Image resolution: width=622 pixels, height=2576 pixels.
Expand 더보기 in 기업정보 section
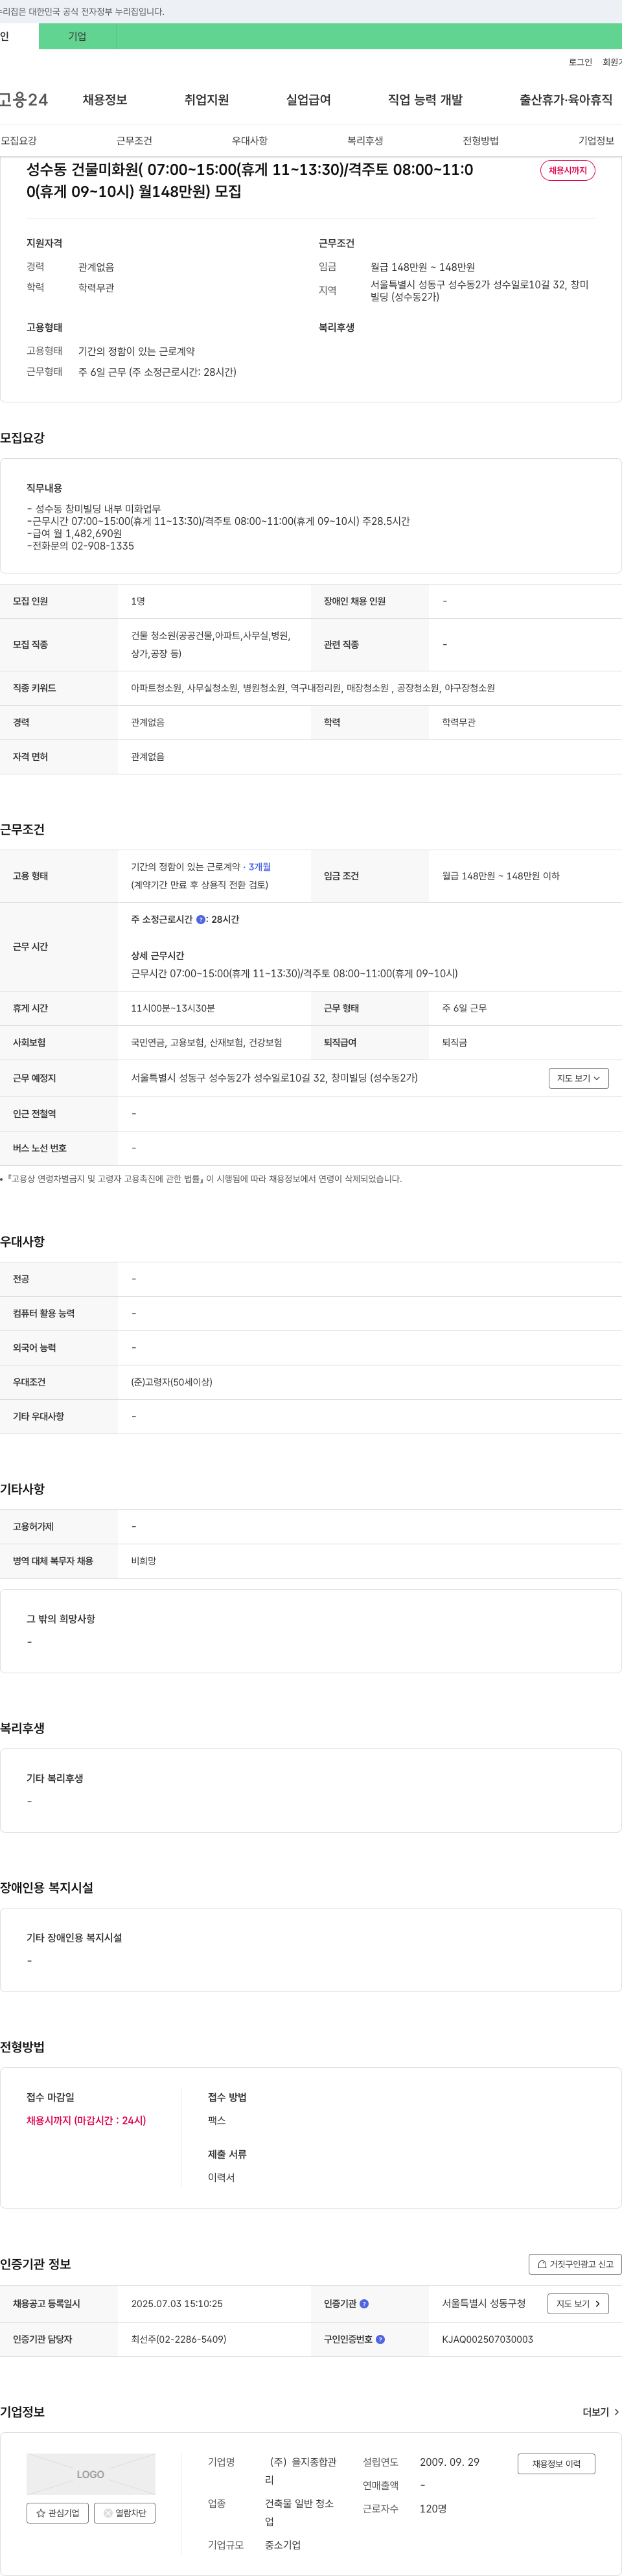click(601, 2412)
